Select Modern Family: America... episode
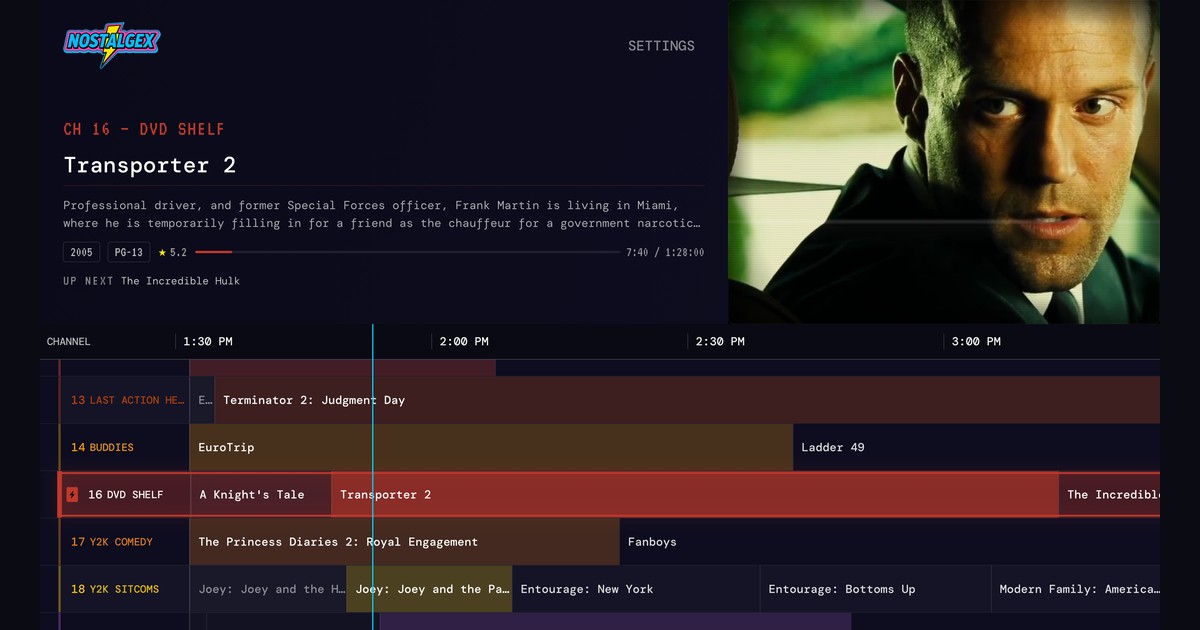This screenshot has width=1200, height=630. pos(1076,589)
